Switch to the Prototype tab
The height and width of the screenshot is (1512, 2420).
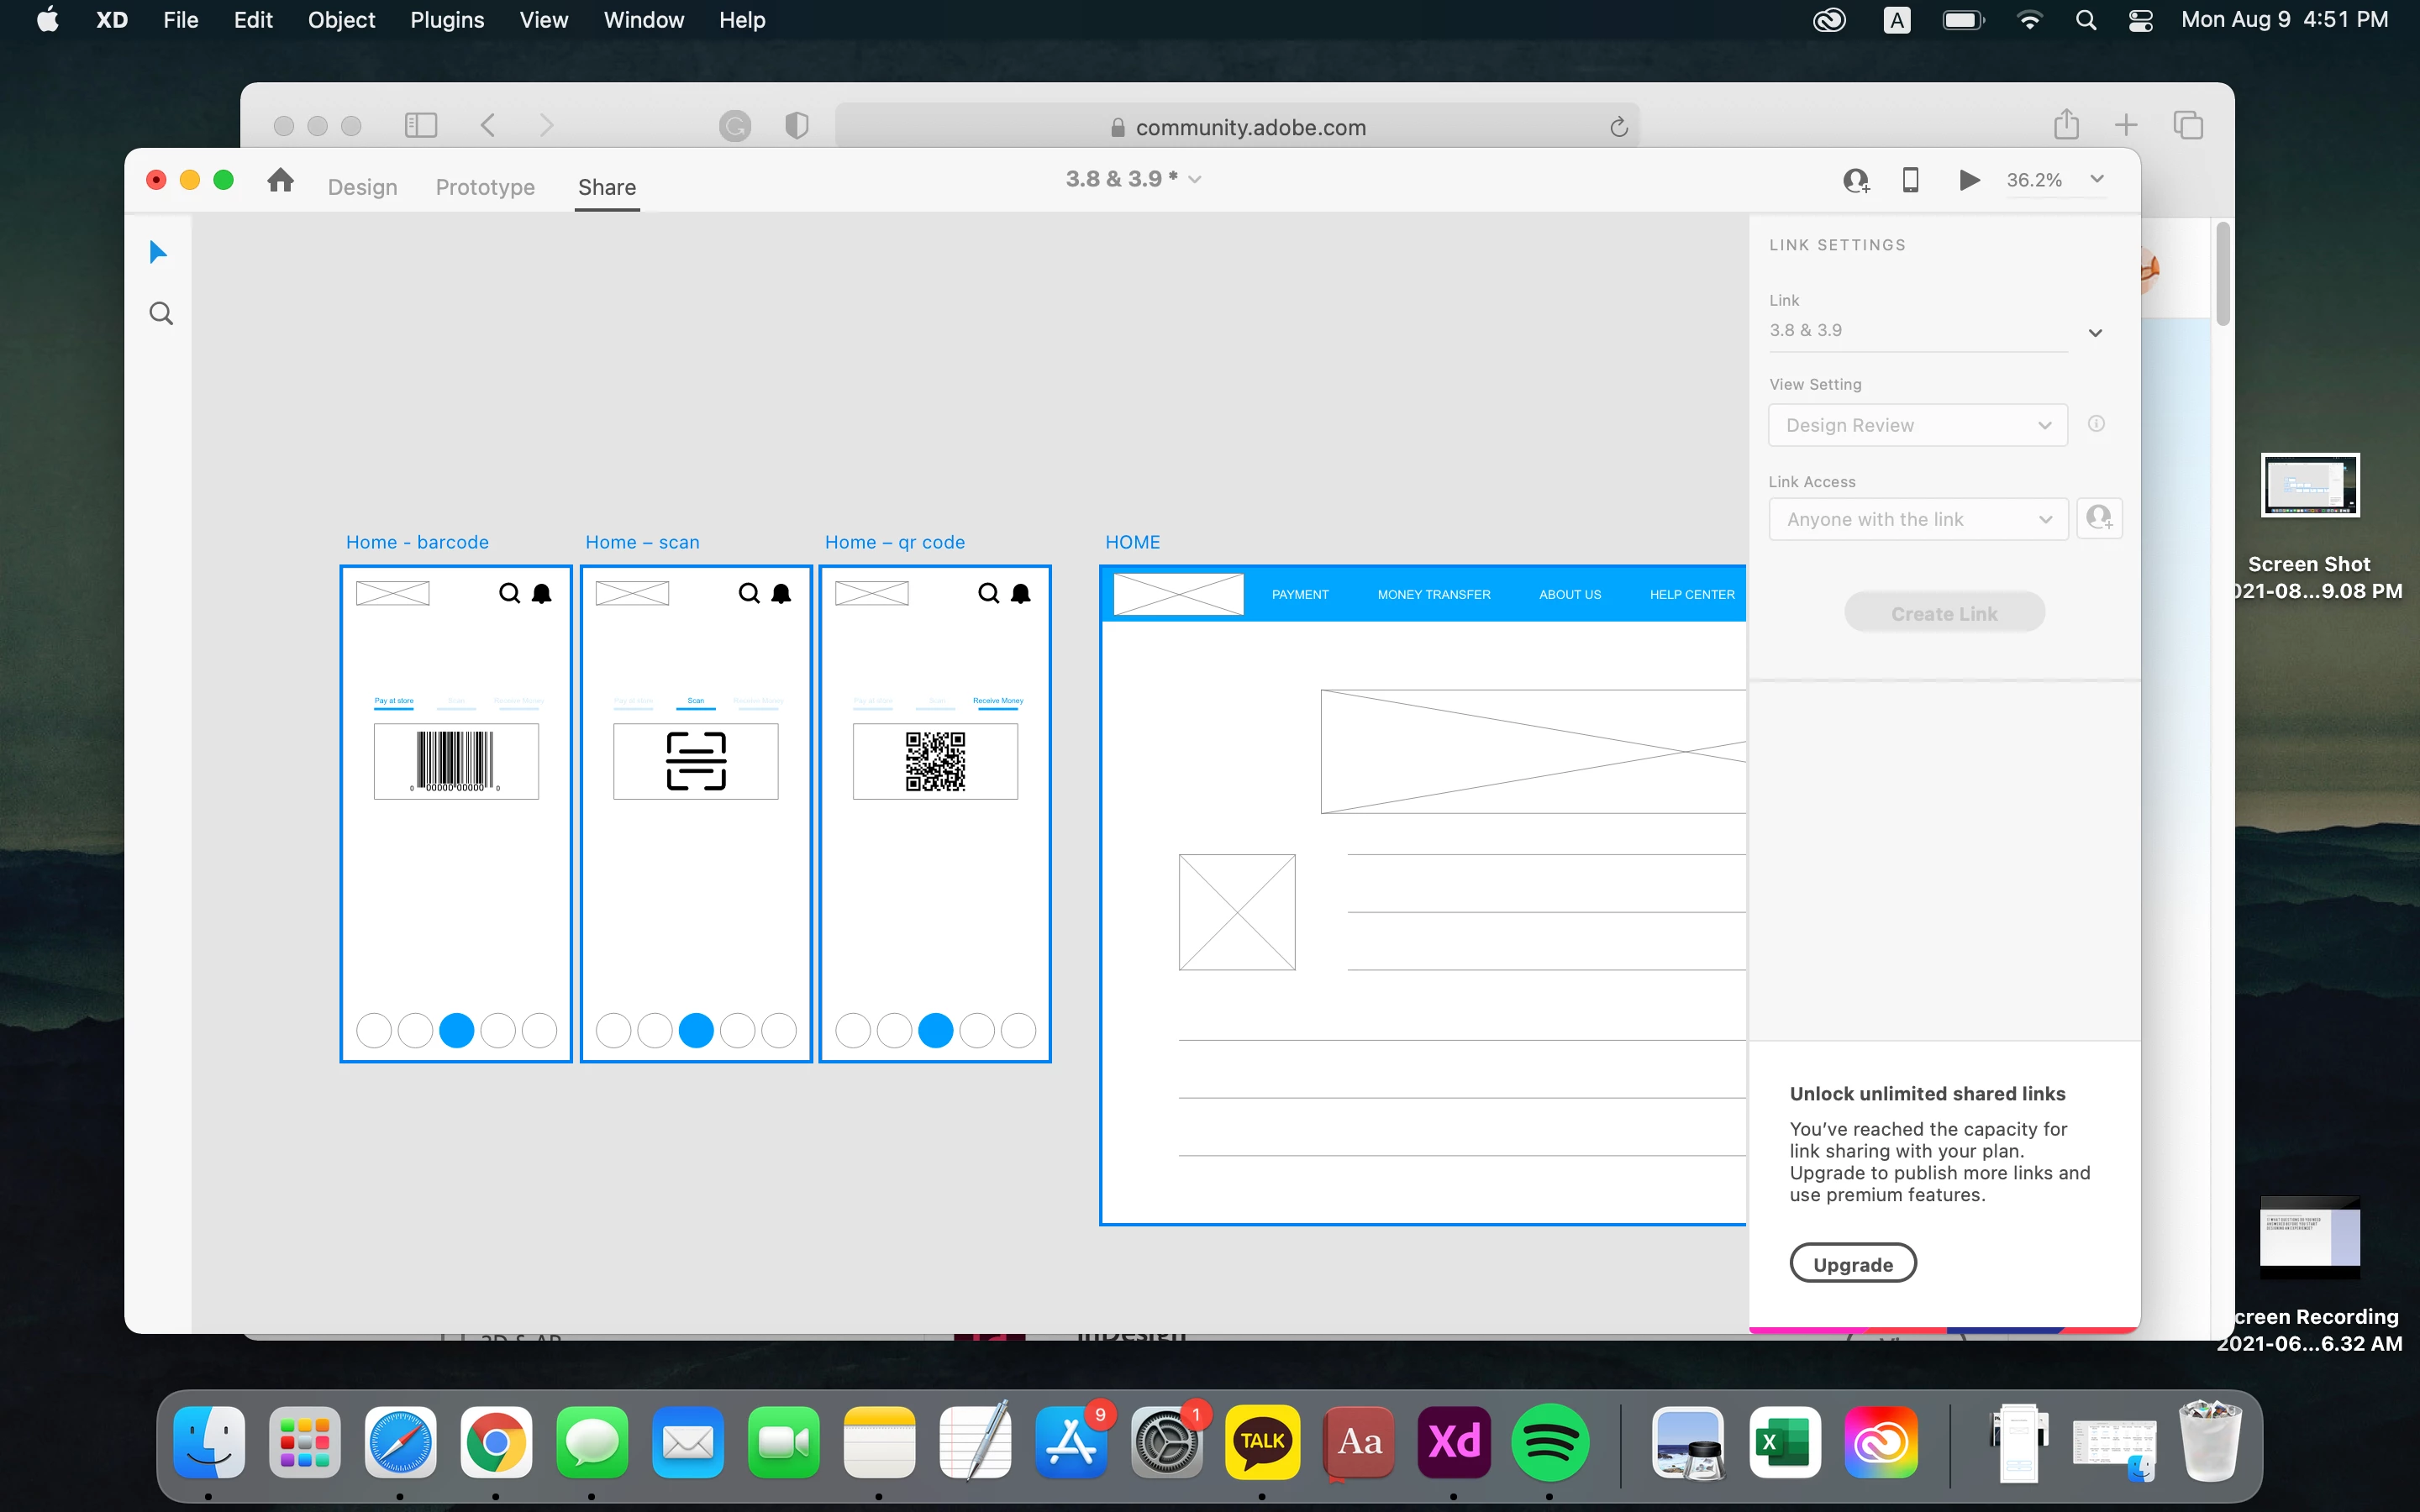pos(485,187)
